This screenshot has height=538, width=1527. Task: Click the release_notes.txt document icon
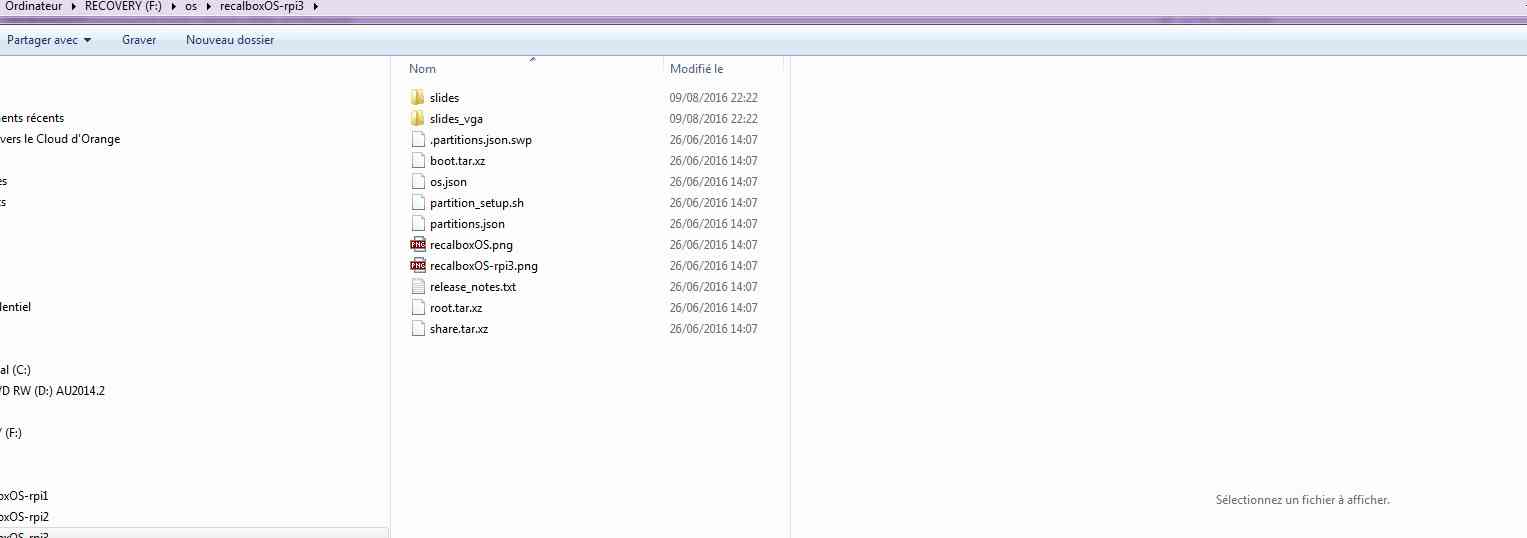[418, 287]
